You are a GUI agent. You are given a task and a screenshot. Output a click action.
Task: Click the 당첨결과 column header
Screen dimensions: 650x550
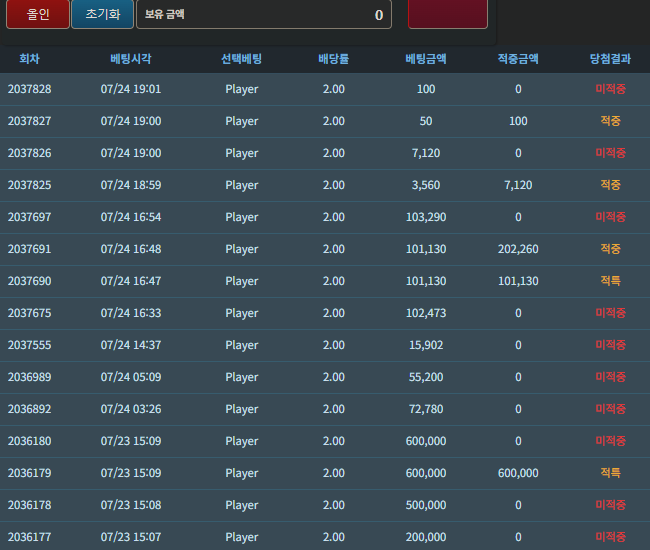[x=610, y=59]
